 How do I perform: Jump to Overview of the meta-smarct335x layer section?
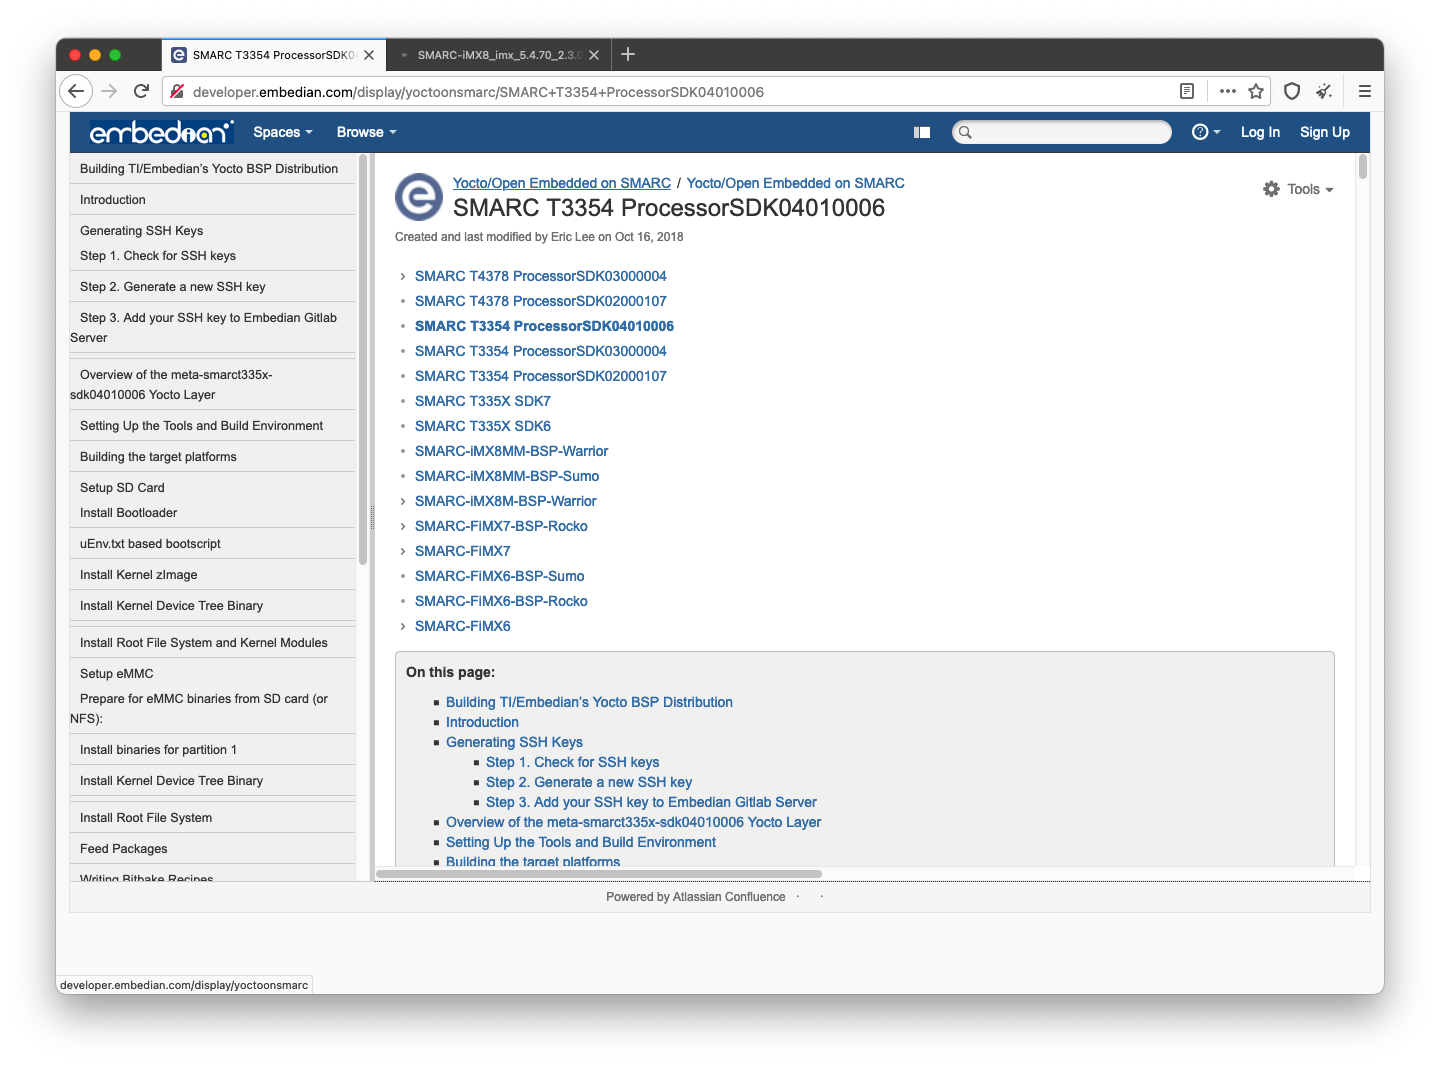633,822
